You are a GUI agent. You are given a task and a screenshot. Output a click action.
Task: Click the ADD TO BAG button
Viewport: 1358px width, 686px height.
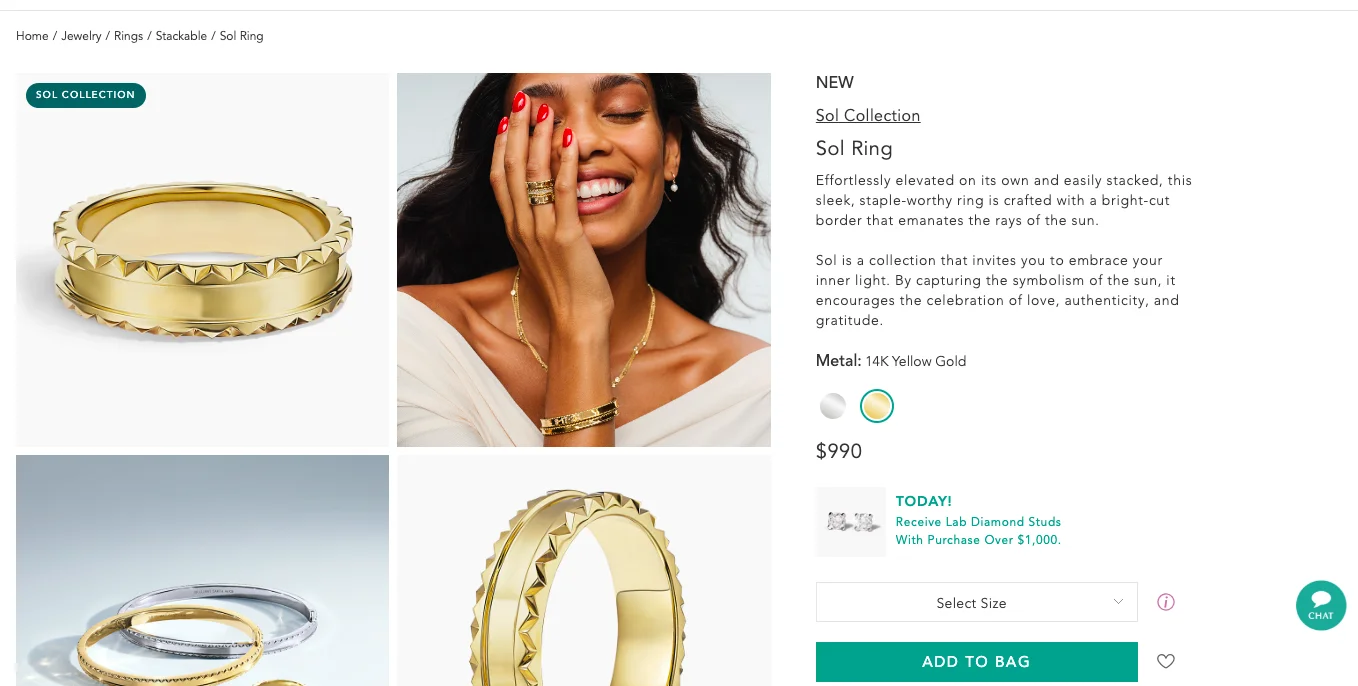click(x=976, y=661)
